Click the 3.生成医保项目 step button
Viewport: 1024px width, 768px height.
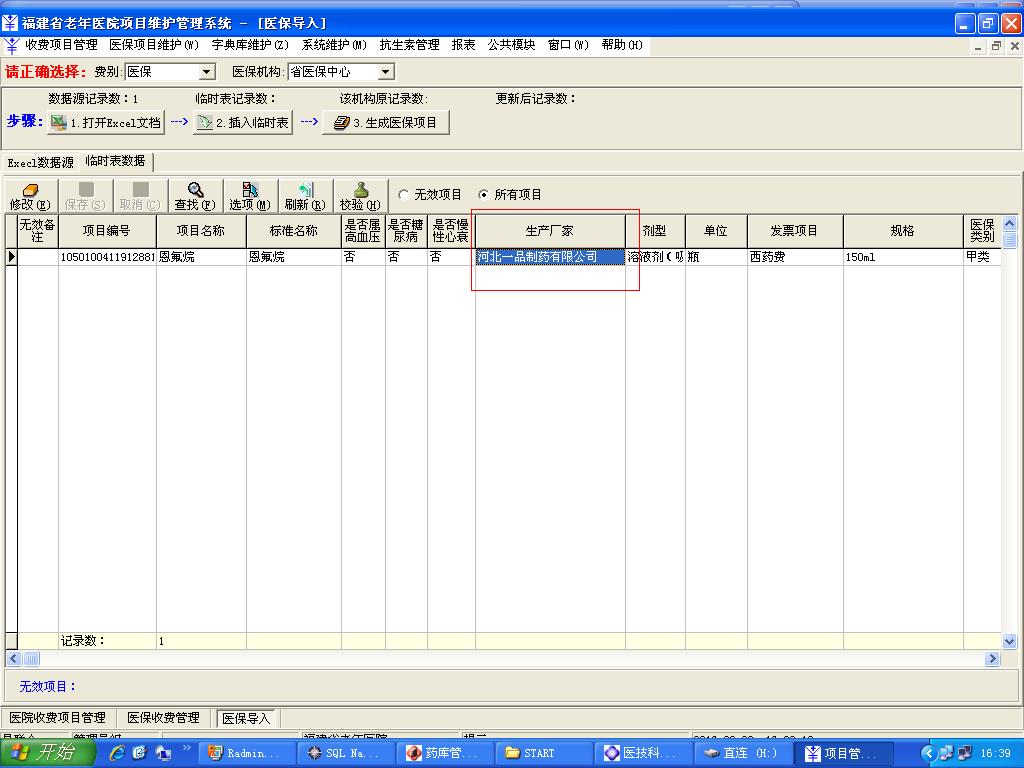385,123
